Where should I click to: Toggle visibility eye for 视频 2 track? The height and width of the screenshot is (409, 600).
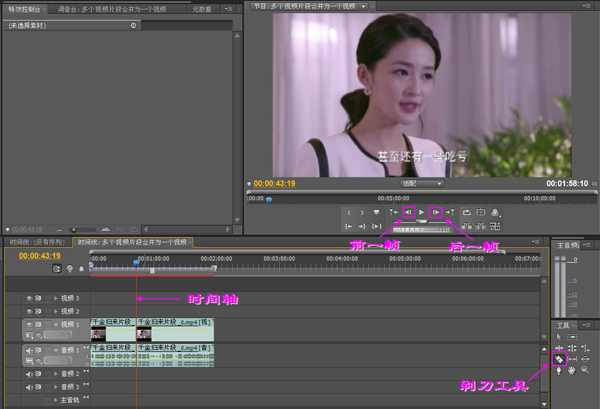coord(29,311)
